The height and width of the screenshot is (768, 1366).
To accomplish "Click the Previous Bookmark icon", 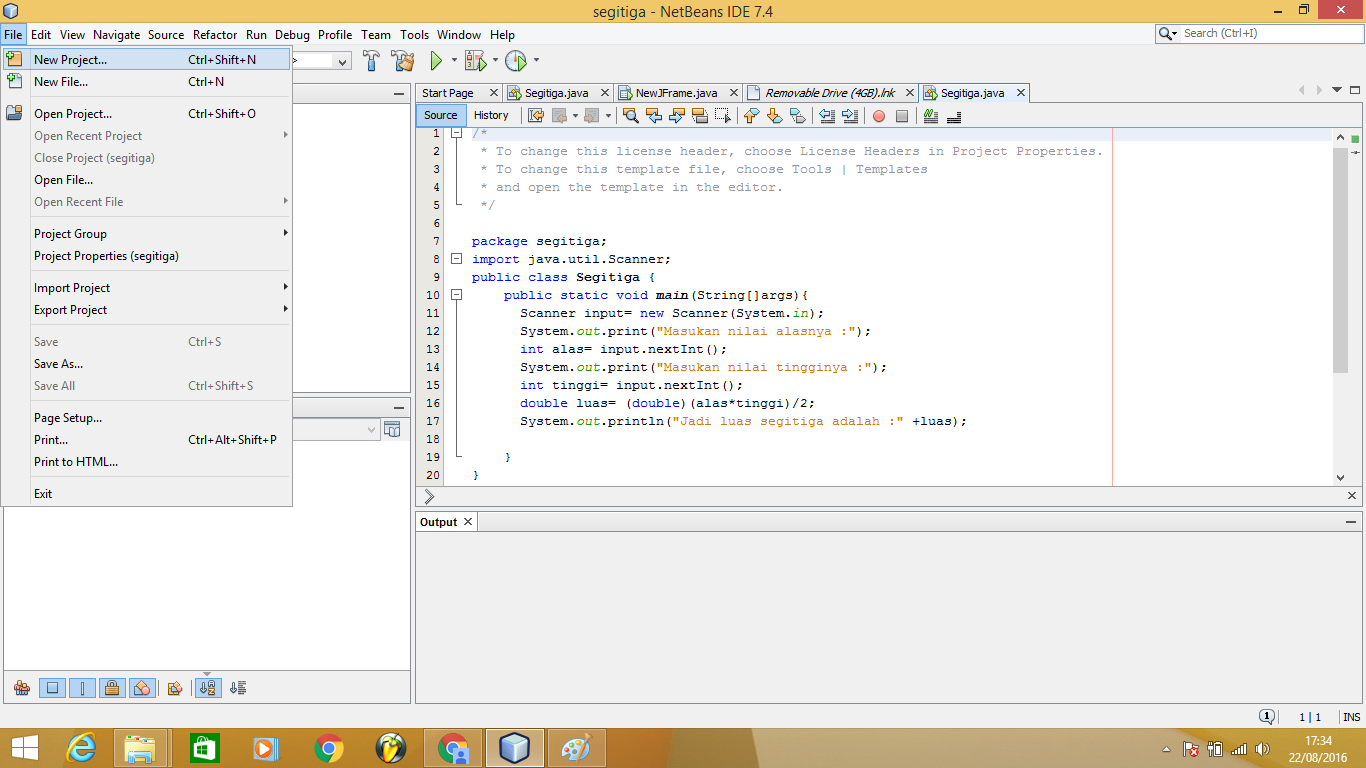I will click(751, 116).
